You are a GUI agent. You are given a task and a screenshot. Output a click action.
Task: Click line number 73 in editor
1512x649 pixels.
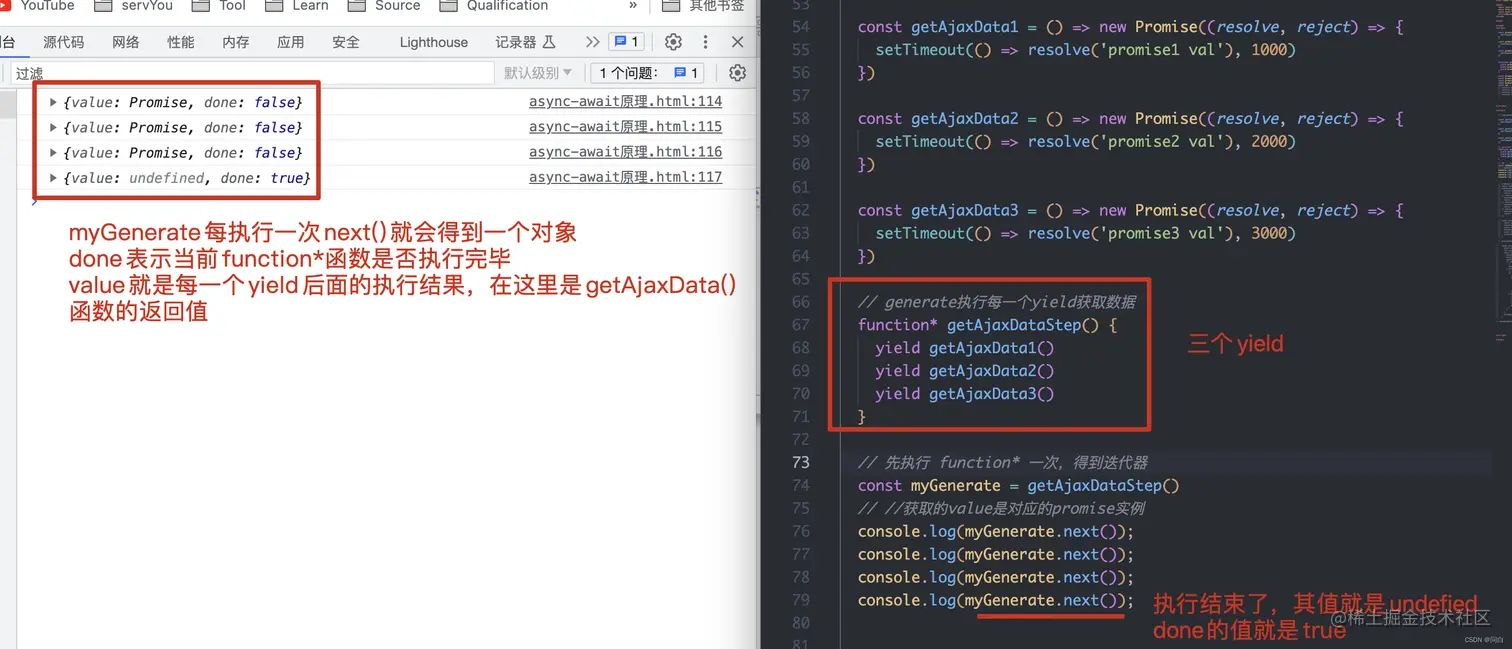[x=800, y=462]
